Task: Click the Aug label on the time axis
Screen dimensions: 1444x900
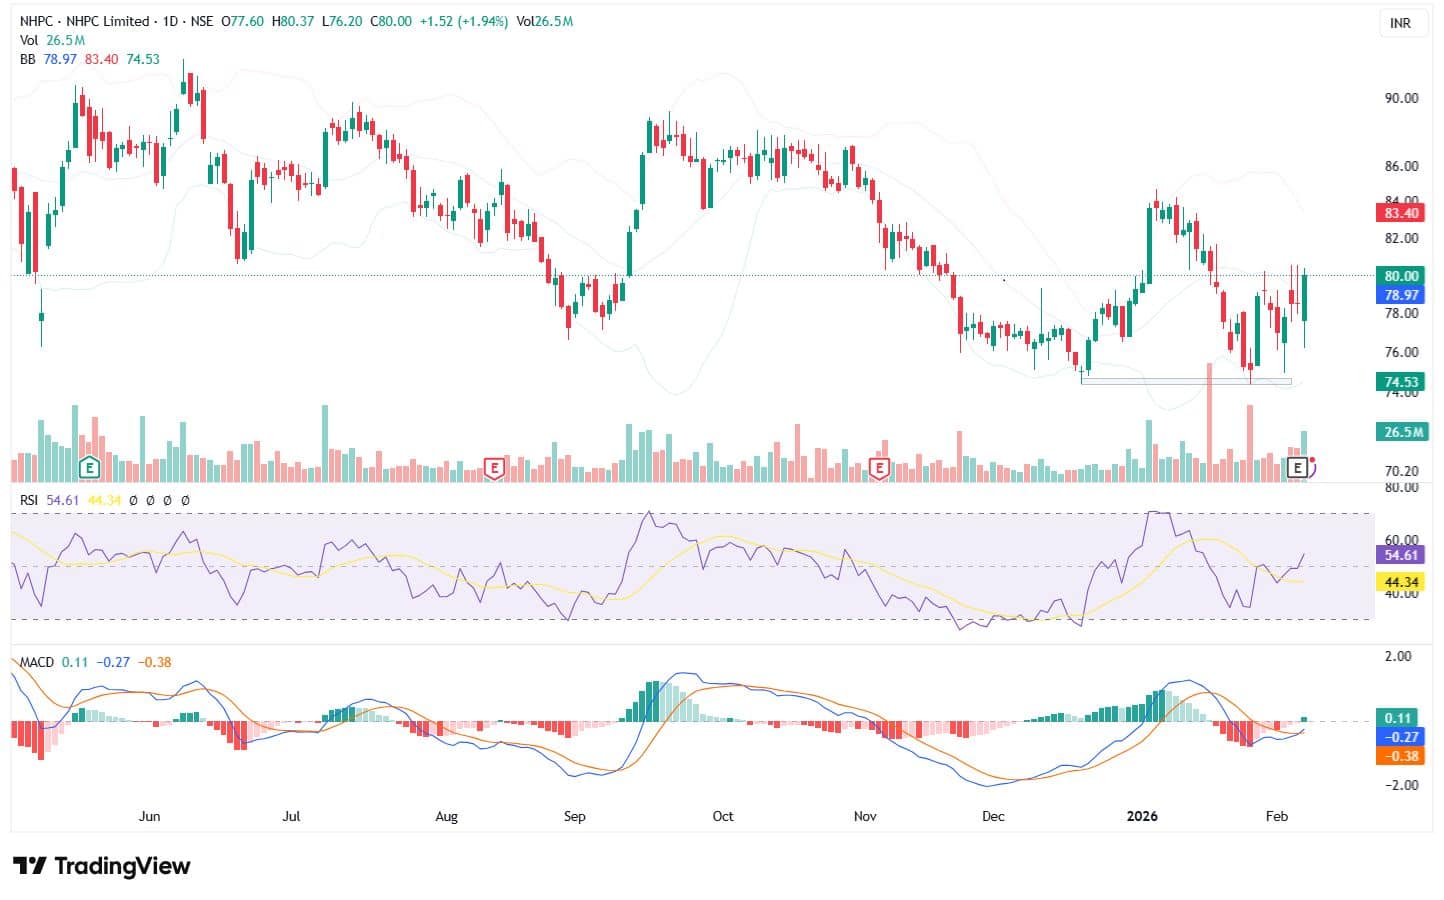Action: 446,816
